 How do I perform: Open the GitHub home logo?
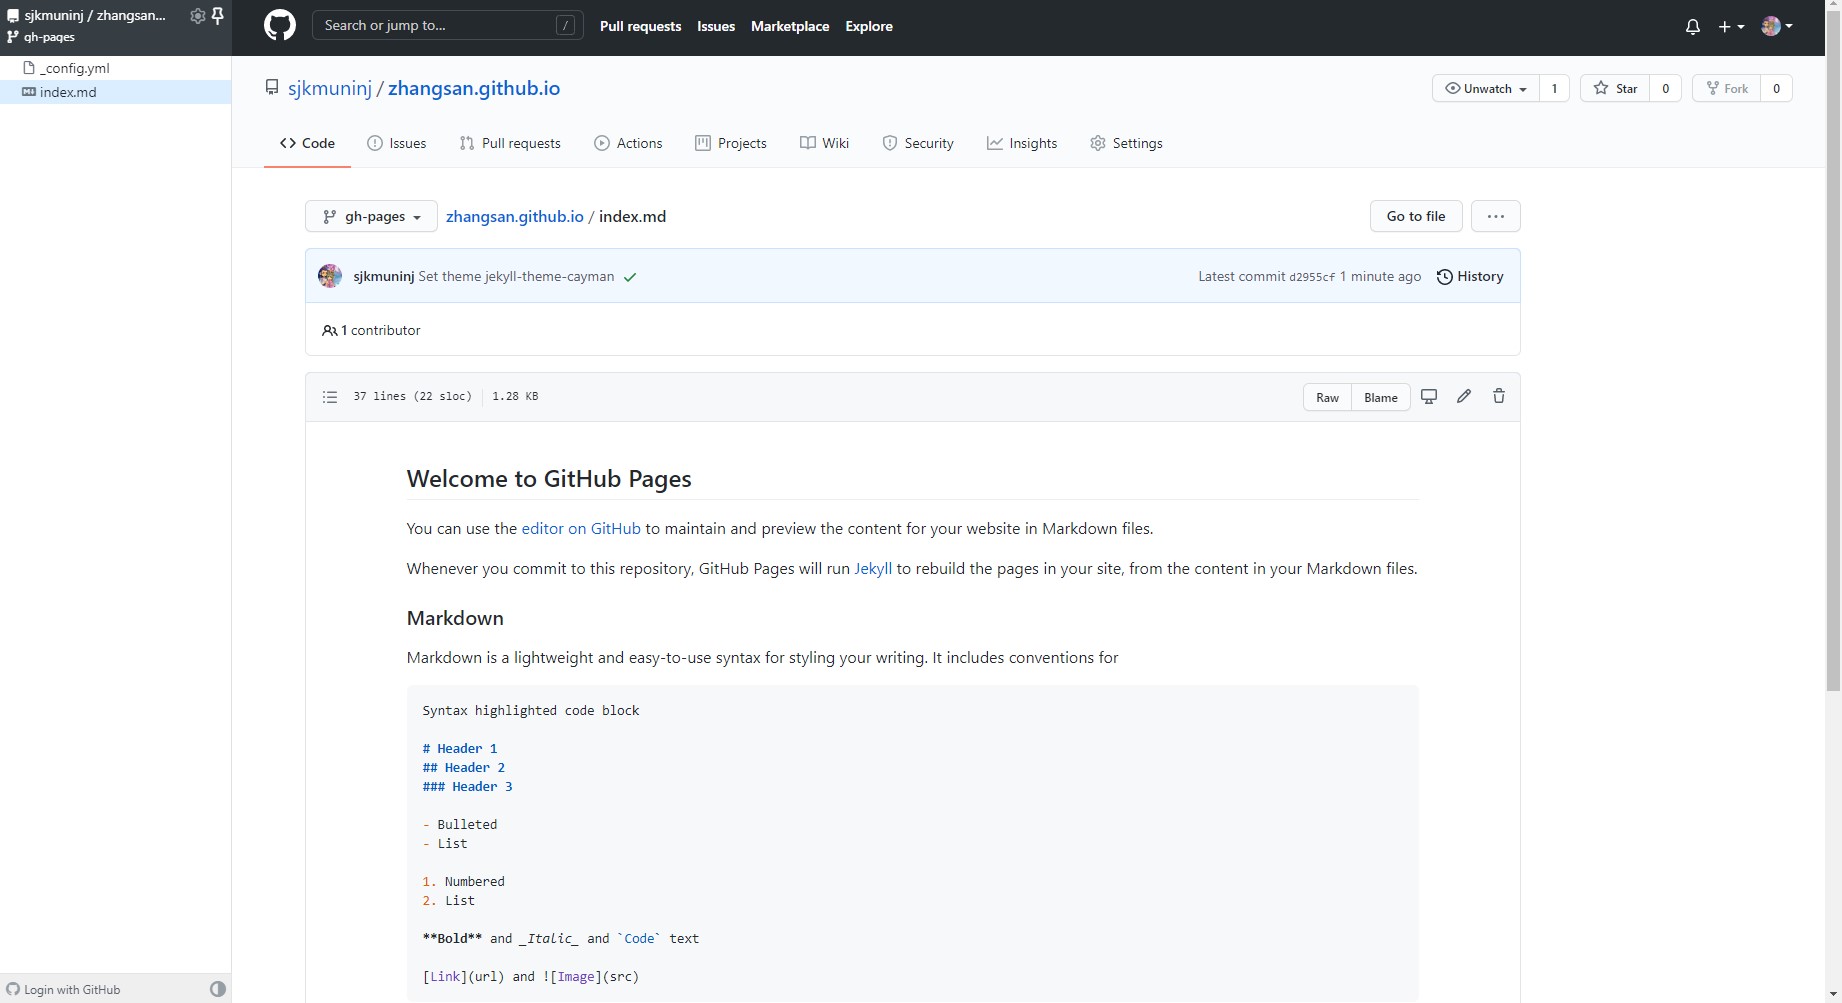(280, 26)
